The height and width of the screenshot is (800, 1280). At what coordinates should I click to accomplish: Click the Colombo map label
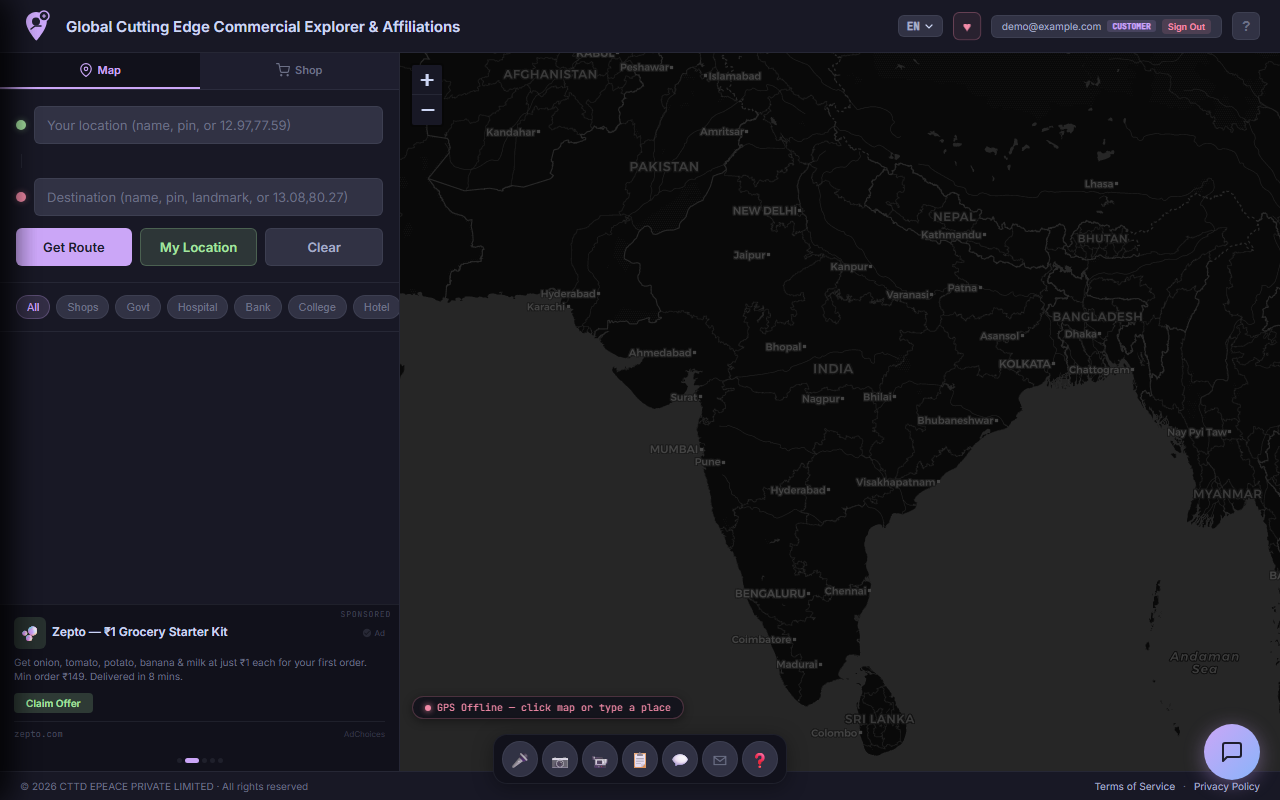pos(834,733)
